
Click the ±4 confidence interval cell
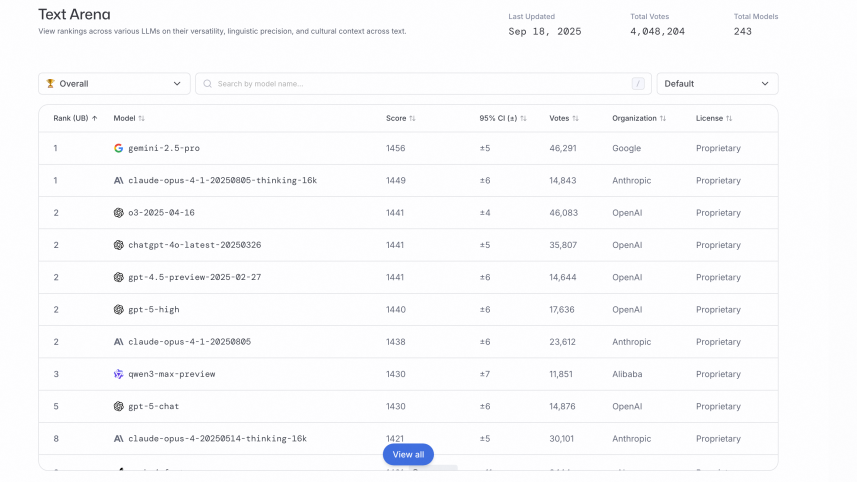(x=485, y=213)
